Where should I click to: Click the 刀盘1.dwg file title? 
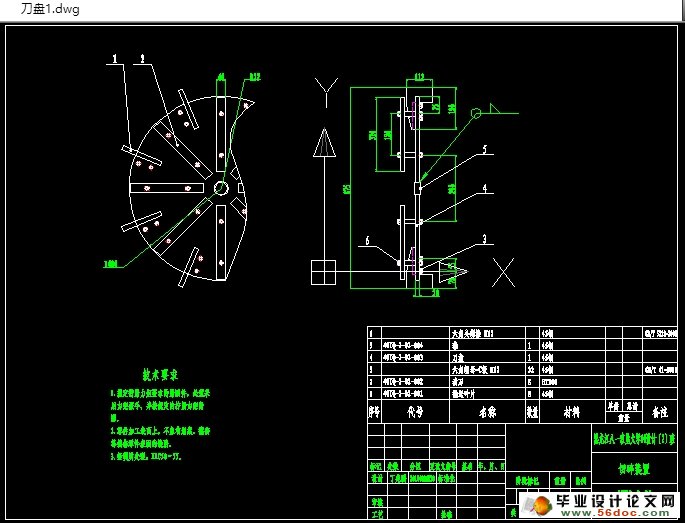pos(50,9)
